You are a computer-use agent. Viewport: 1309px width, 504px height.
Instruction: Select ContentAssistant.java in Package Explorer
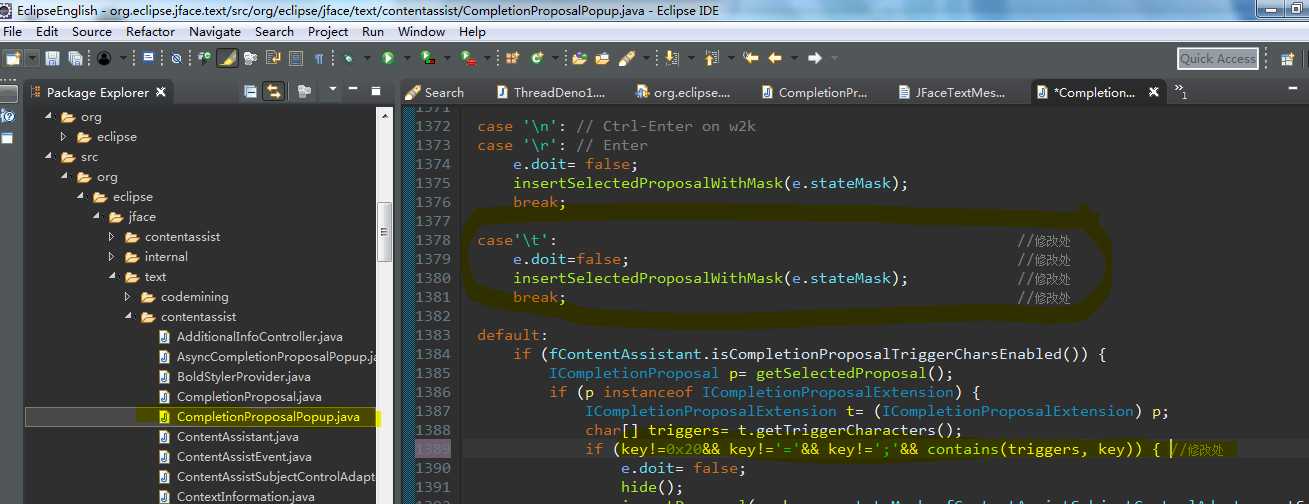[237, 437]
